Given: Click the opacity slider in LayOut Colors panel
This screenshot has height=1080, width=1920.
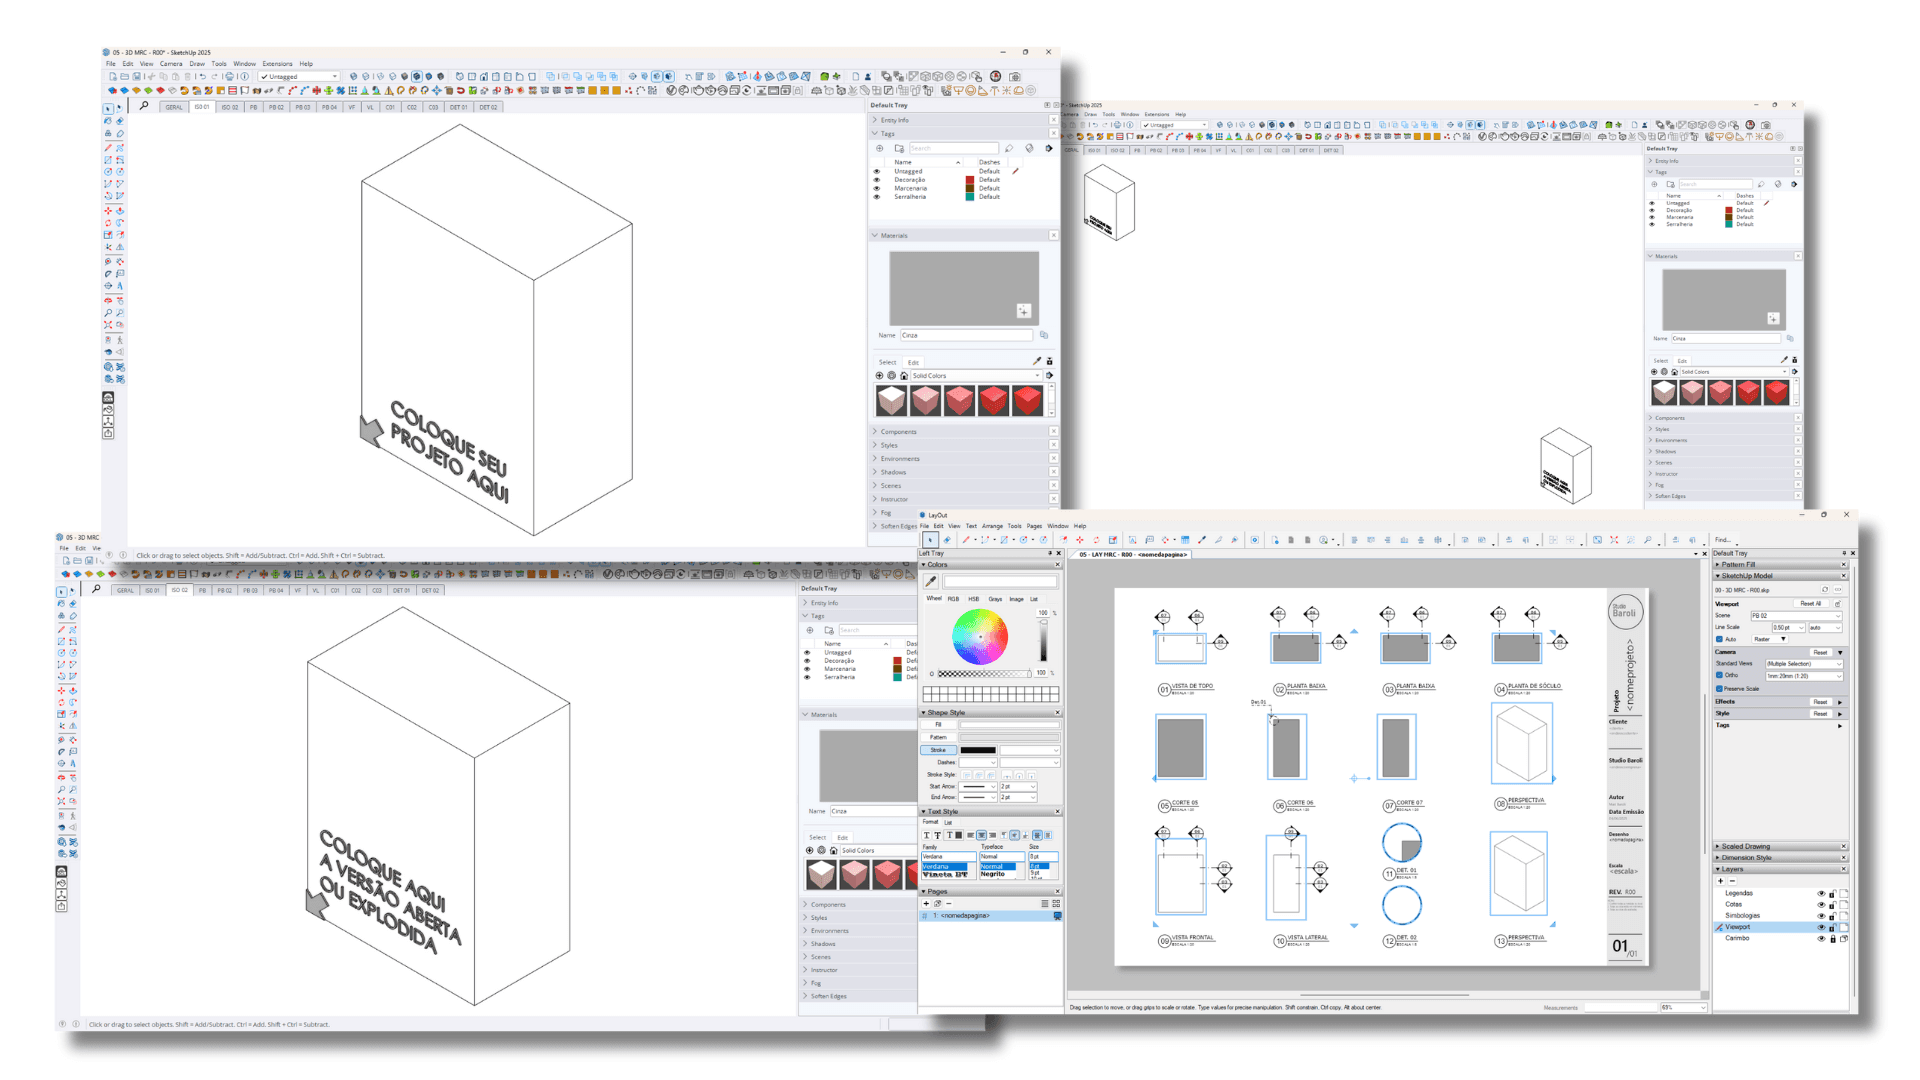Looking at the screenshot, I should (x=985, y=673).
